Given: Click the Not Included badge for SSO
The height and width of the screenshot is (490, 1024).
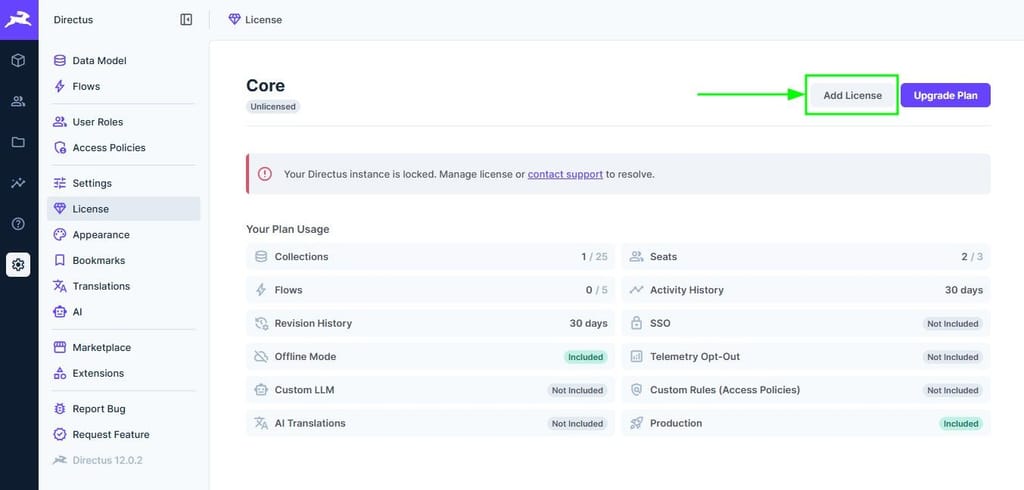Looking at the screenshot, I should point(953,323).
